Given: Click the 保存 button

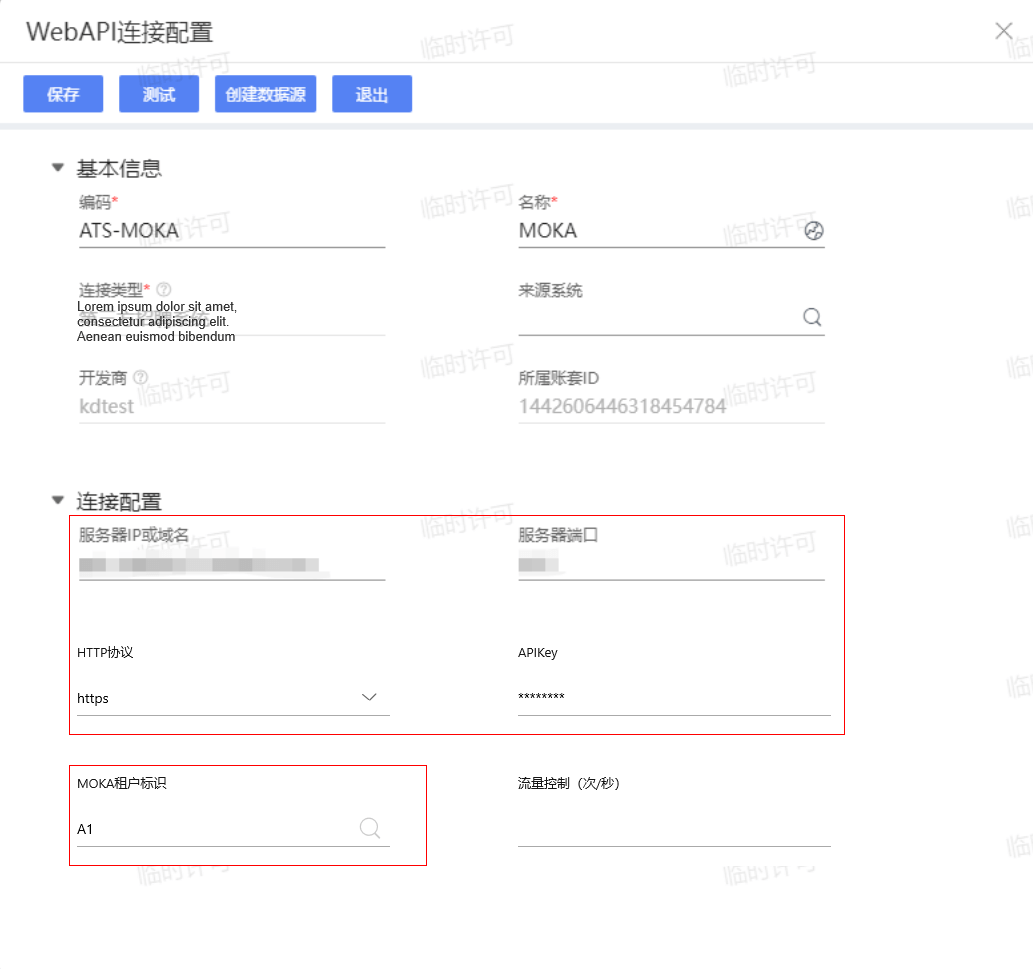Looking at the screenshot, I should [x=63, y=95].
